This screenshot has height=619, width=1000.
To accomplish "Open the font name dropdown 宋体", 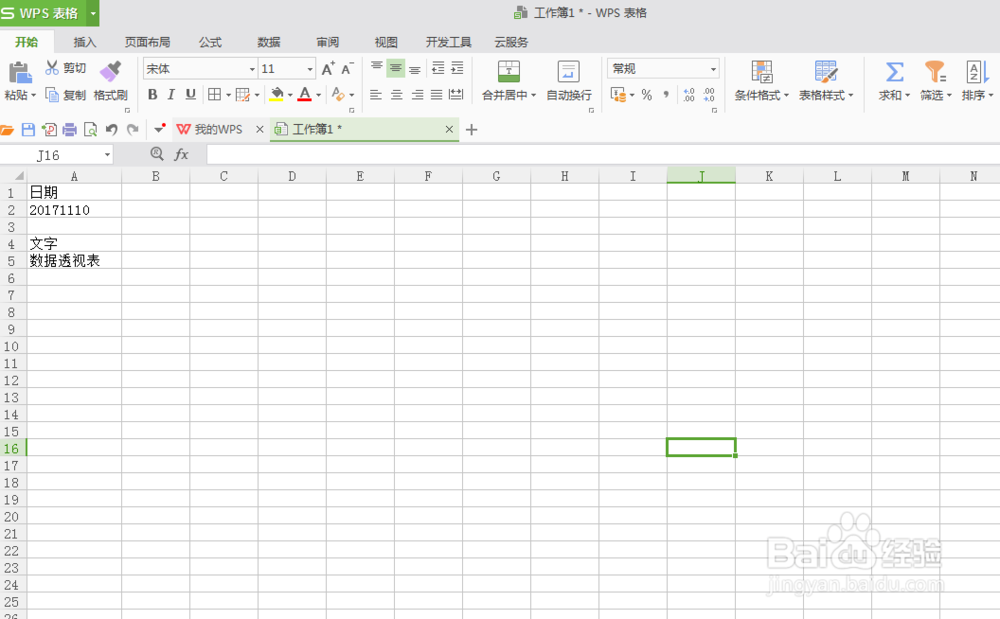I will coord(252,69).
